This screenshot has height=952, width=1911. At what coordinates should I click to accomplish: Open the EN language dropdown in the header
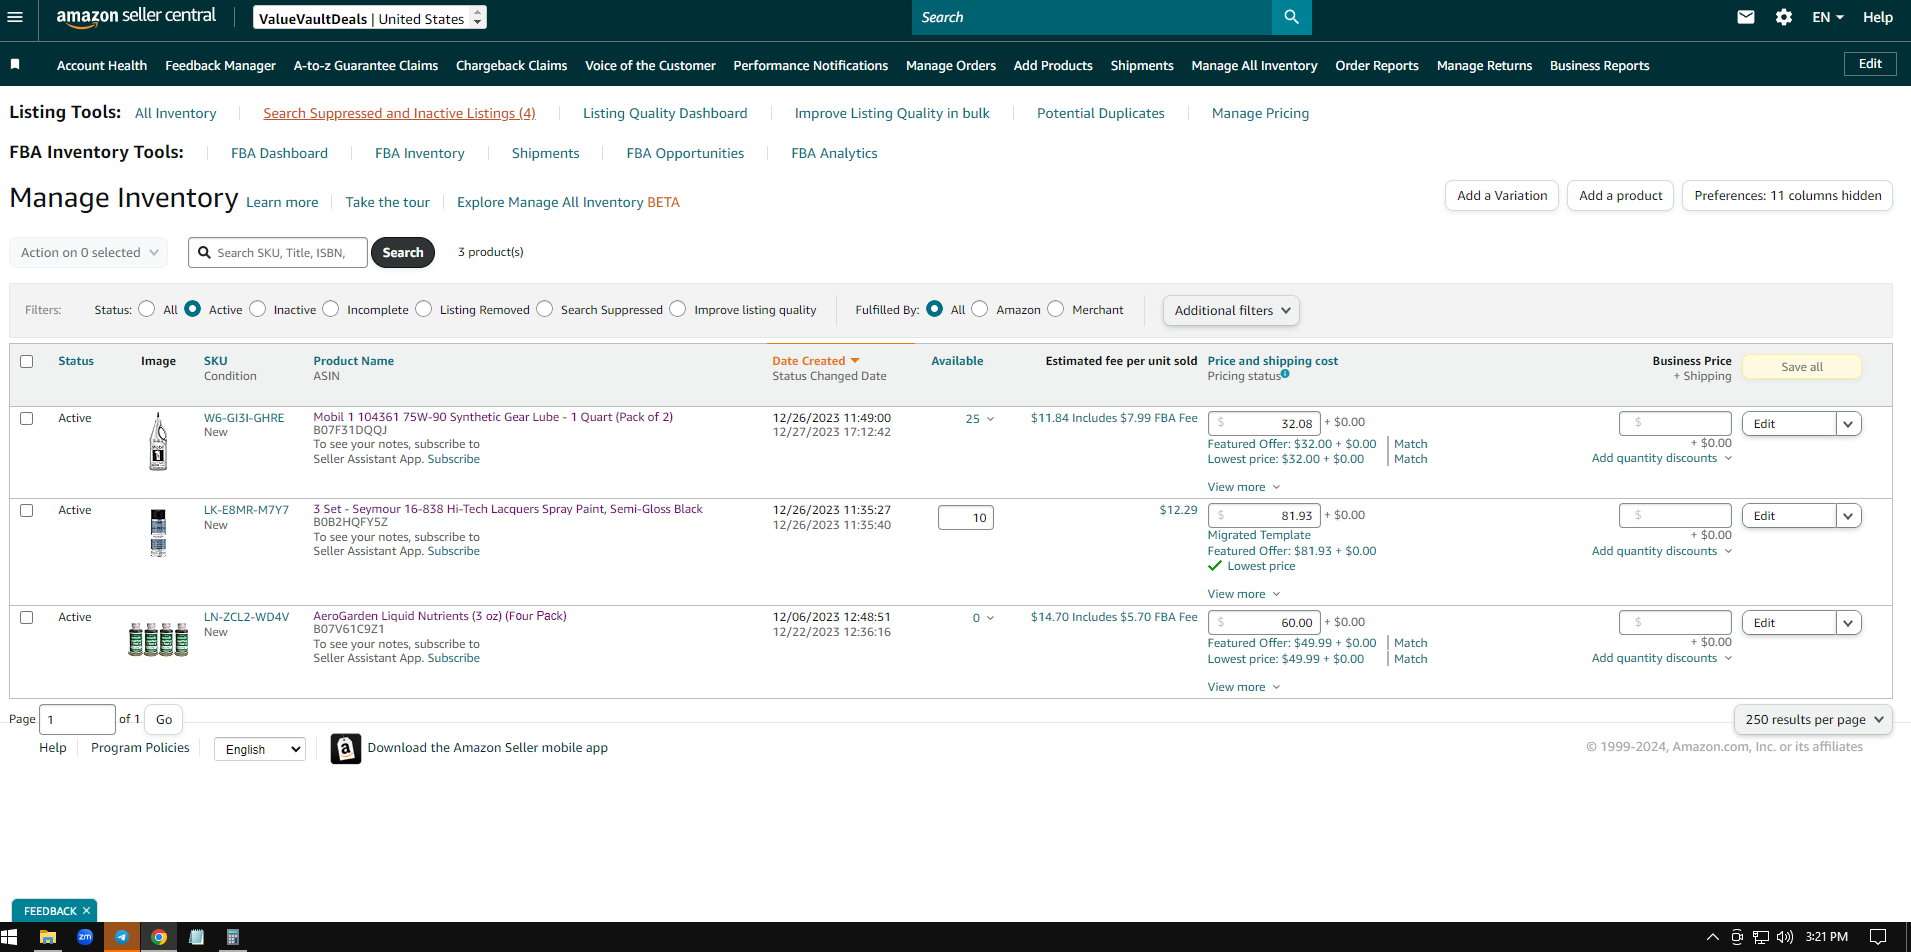coord(1828,17)
